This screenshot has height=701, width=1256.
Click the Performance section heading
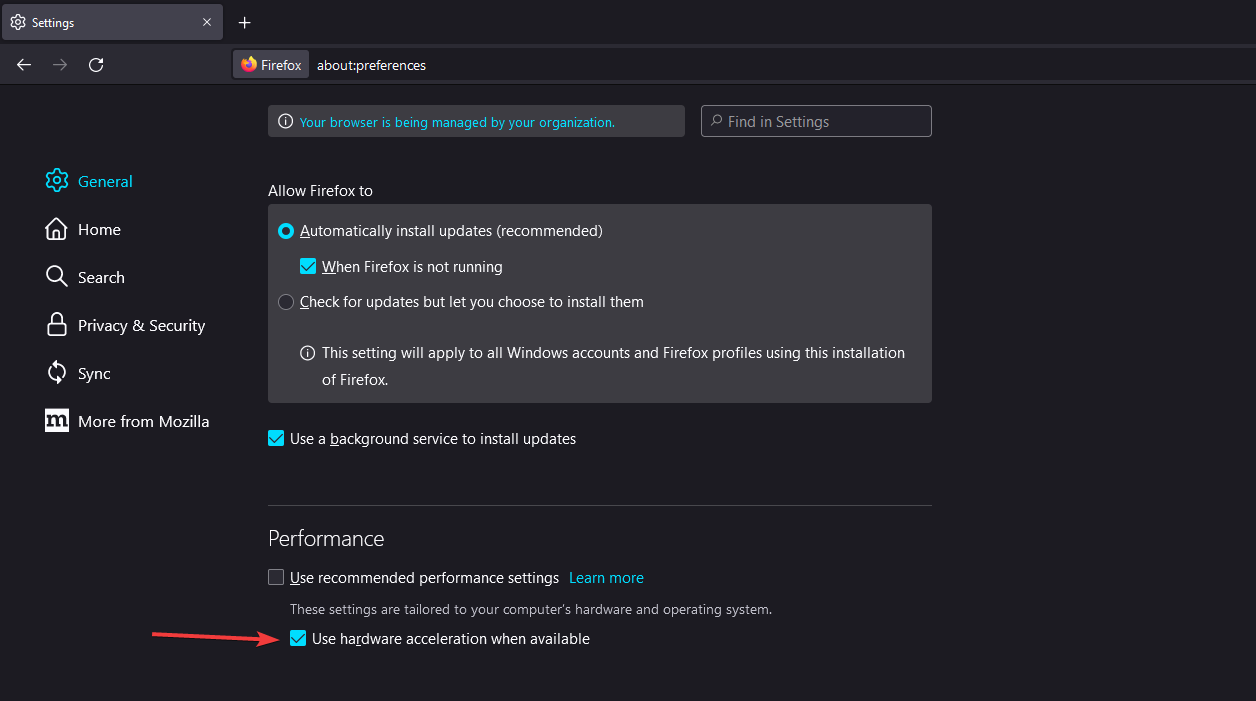click(x=326, y=538)
